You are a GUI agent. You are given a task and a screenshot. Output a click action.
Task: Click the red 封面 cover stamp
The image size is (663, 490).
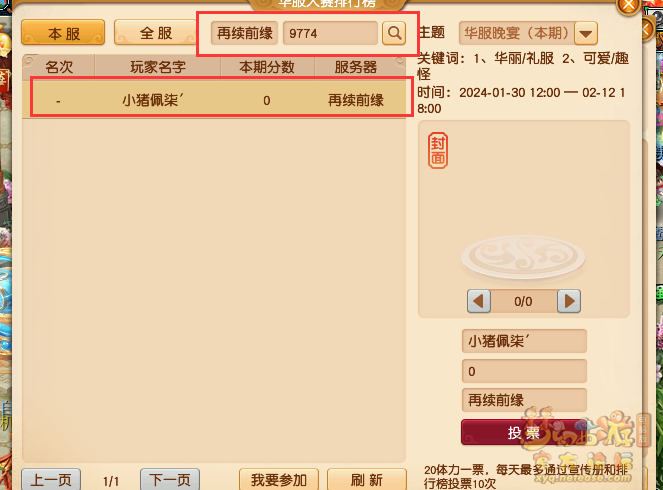coord(438,151)
